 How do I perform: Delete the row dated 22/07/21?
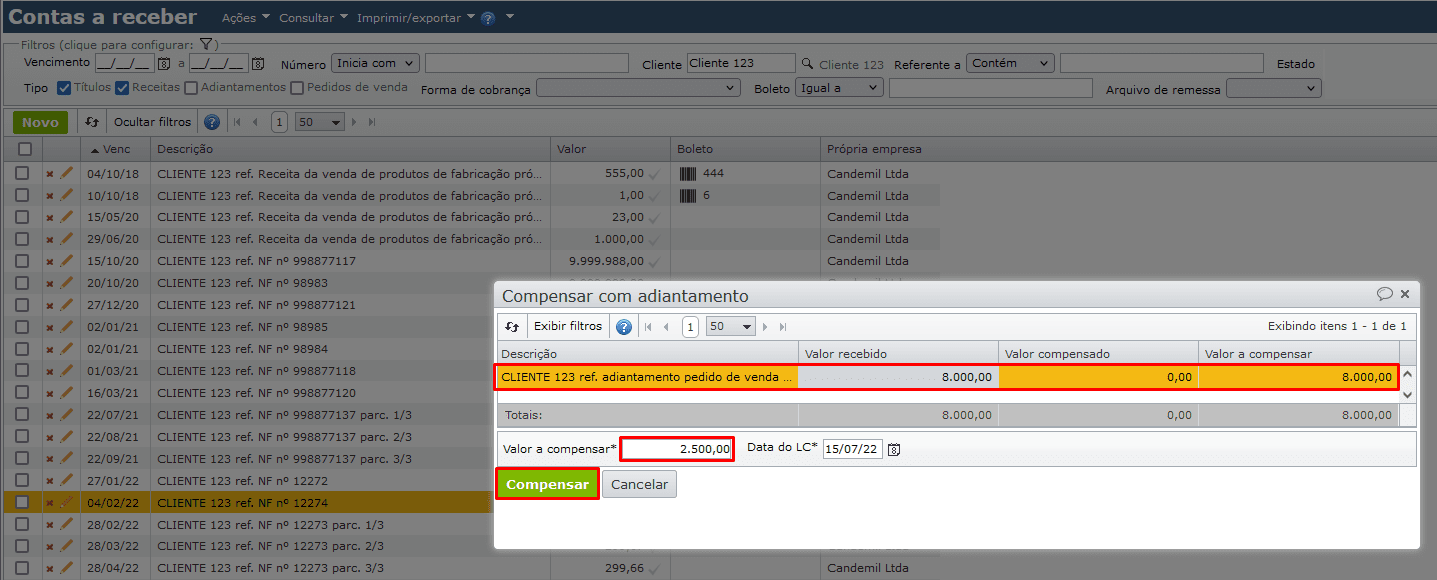[49, 416]
